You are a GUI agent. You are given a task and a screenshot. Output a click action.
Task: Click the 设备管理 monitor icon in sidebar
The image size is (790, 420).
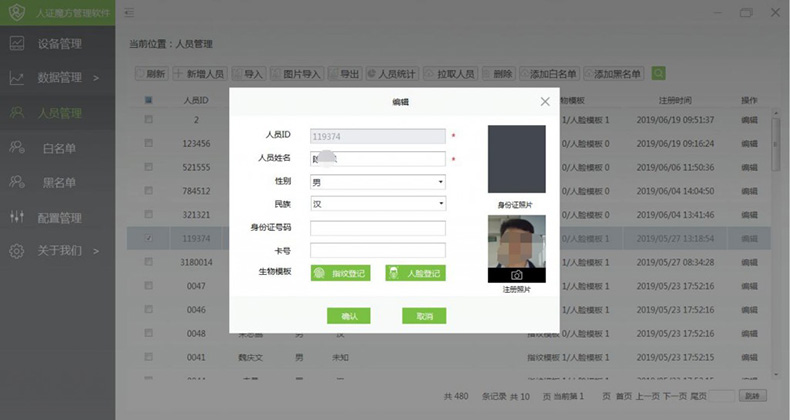point(17,43)
